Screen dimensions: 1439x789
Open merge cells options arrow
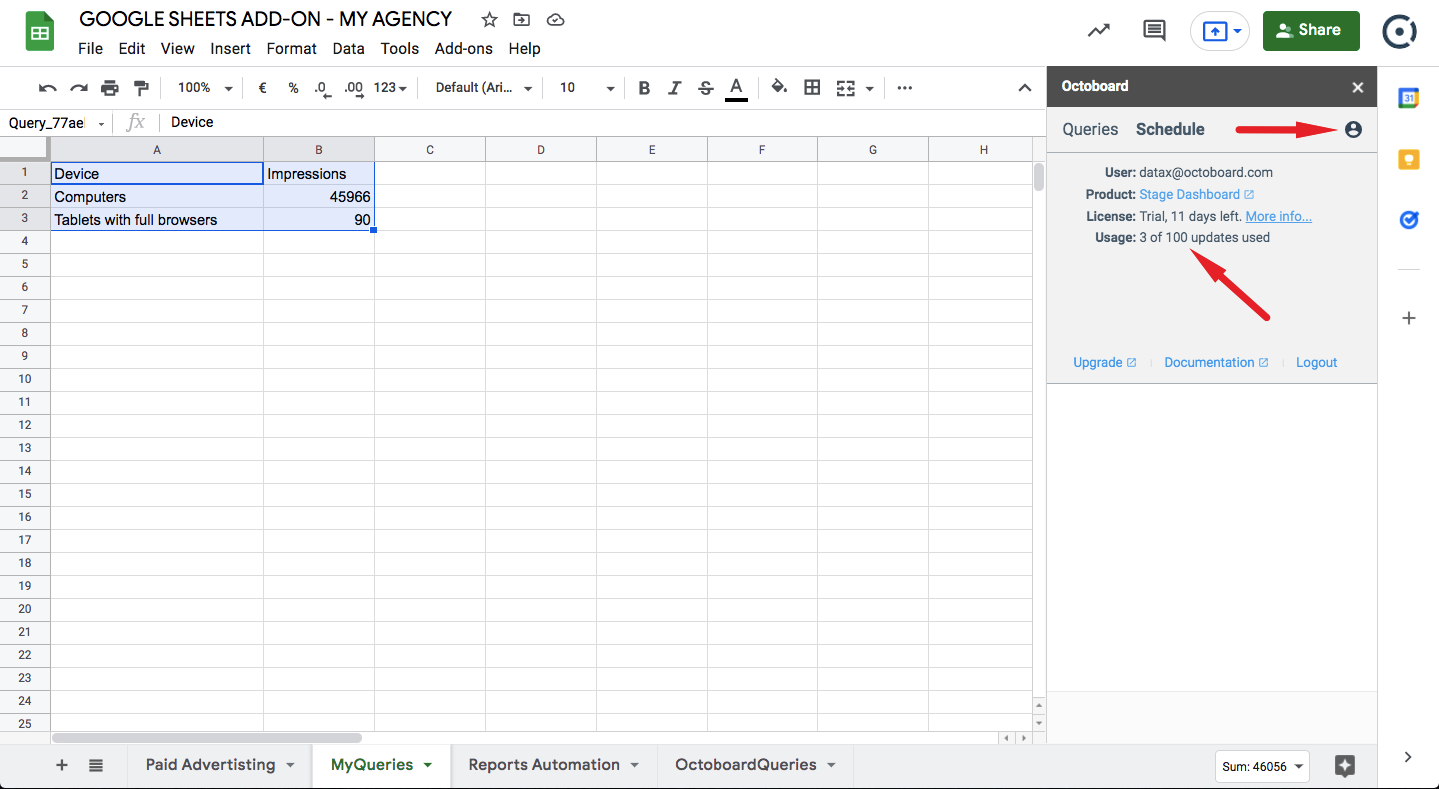coord(870,88)
